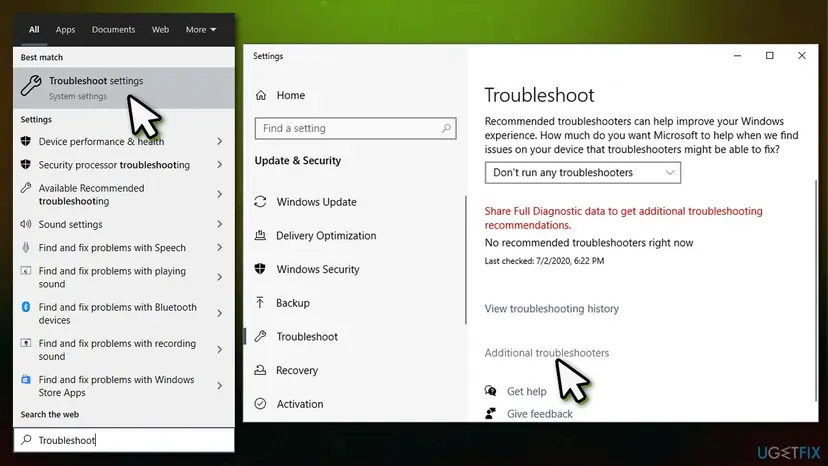
Task: Expand Windows Store Apps result chevron
Action: tap(220, 386)
